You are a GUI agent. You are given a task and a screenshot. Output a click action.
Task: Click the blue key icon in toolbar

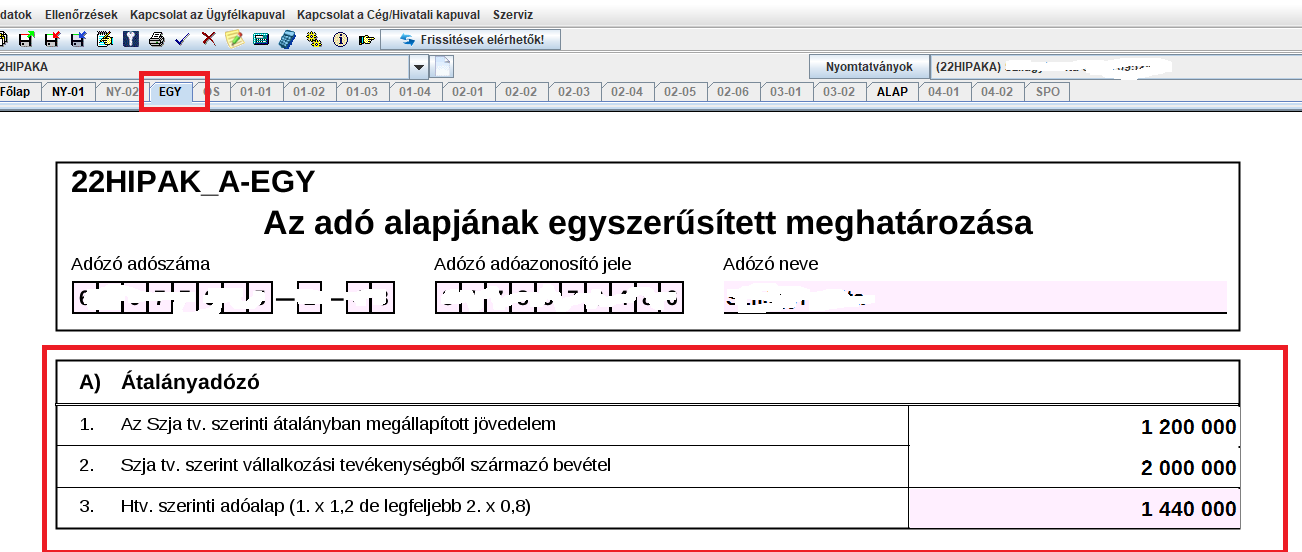[131, 39]
